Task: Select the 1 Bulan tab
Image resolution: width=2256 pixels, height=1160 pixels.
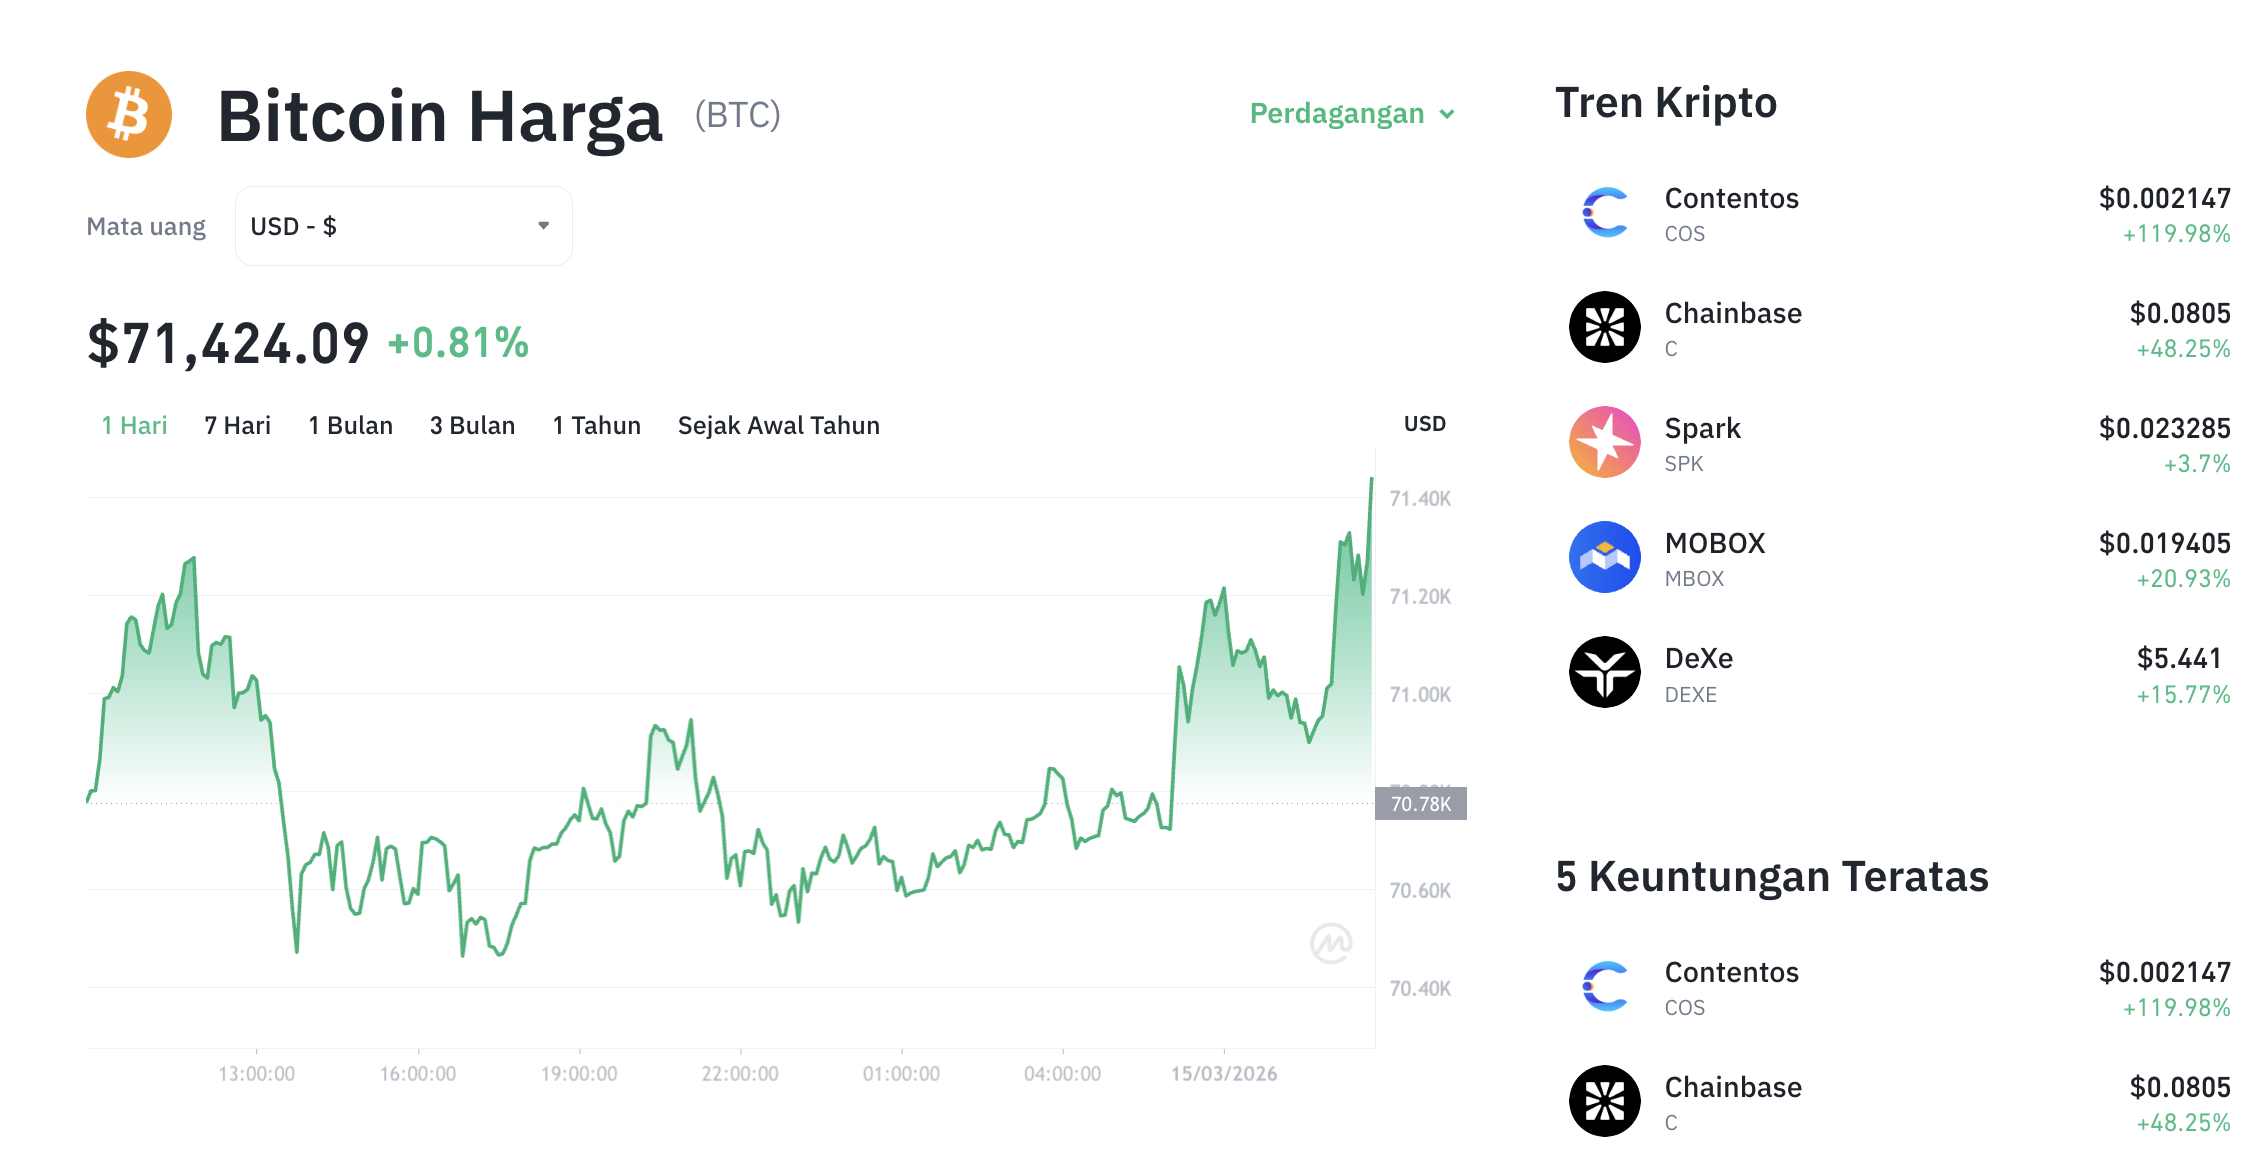Action: coord(350,425)
